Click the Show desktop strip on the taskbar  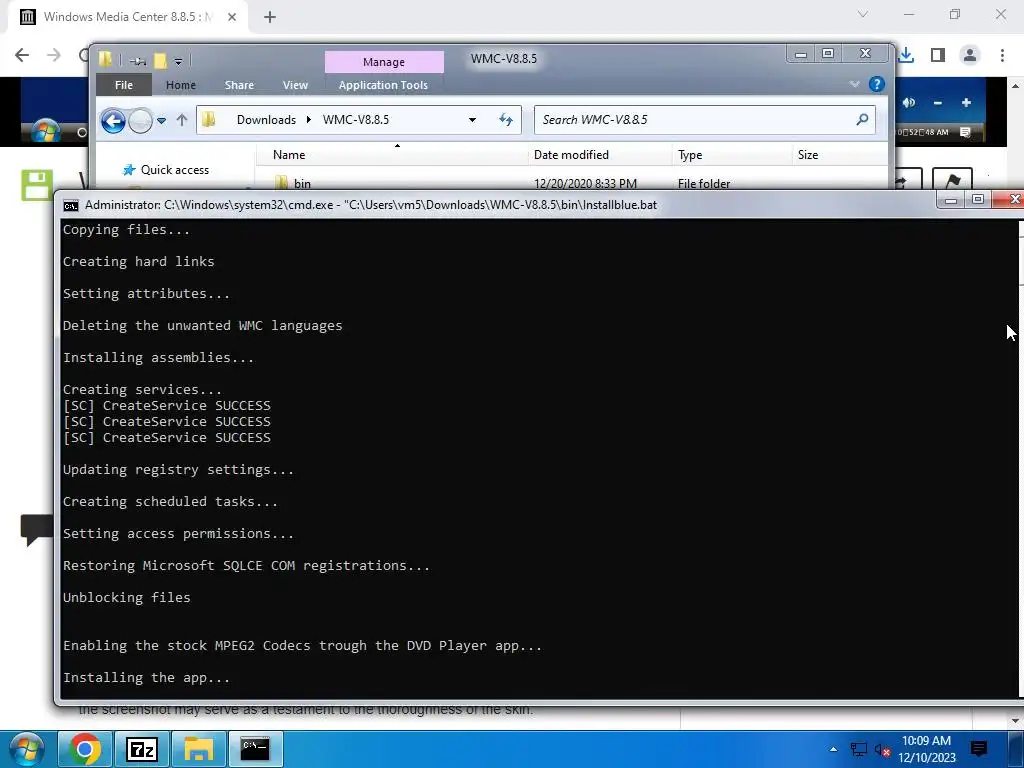1016,749
